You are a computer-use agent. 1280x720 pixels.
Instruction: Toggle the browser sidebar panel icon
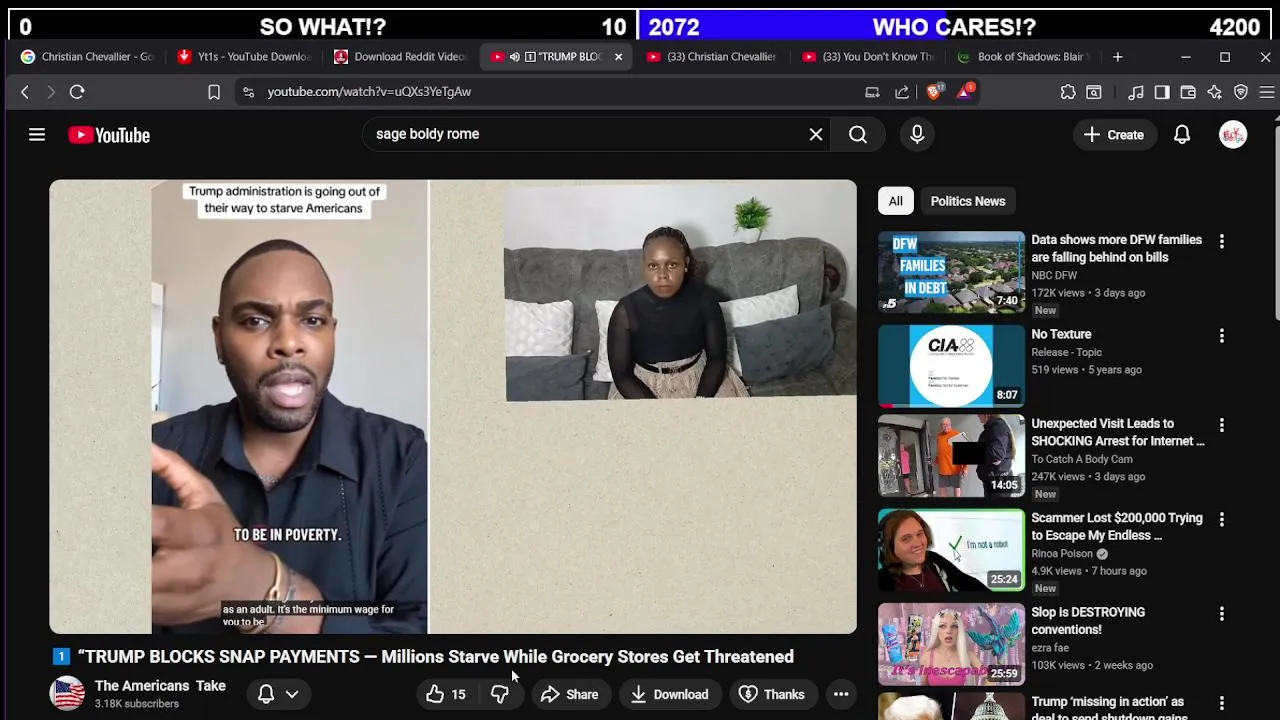click(1162, 92)
